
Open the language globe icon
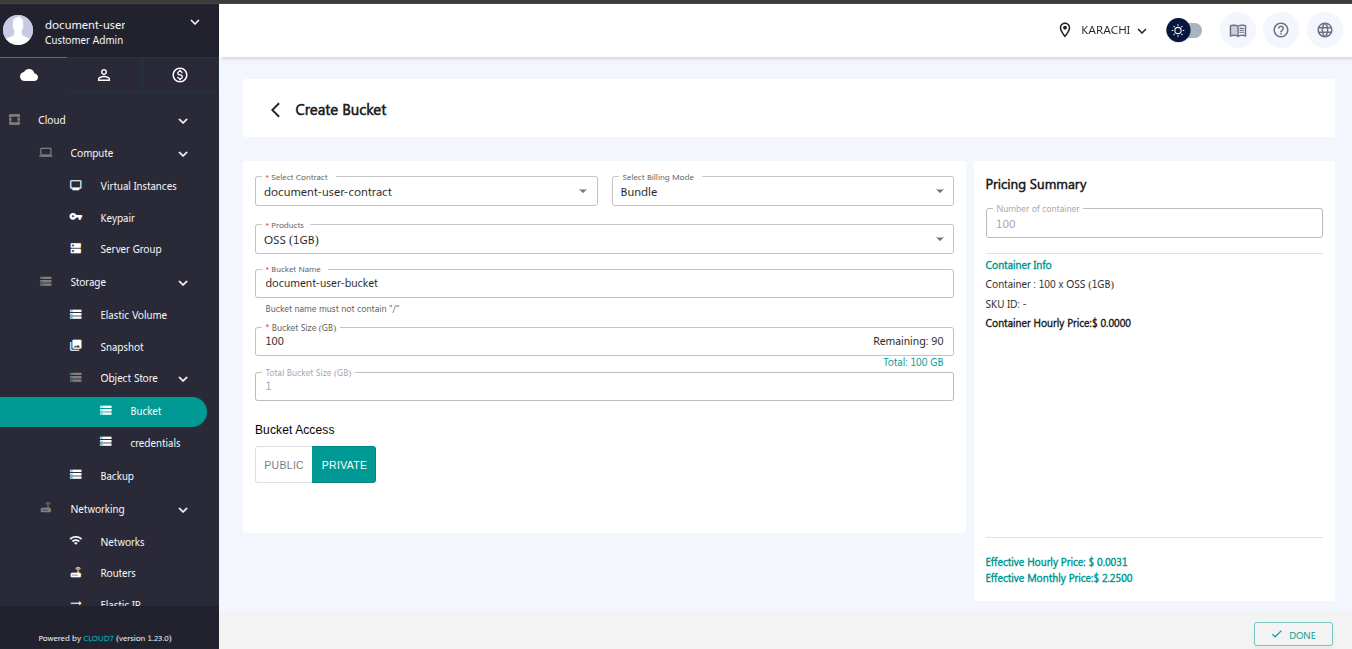pos(1324,30)
